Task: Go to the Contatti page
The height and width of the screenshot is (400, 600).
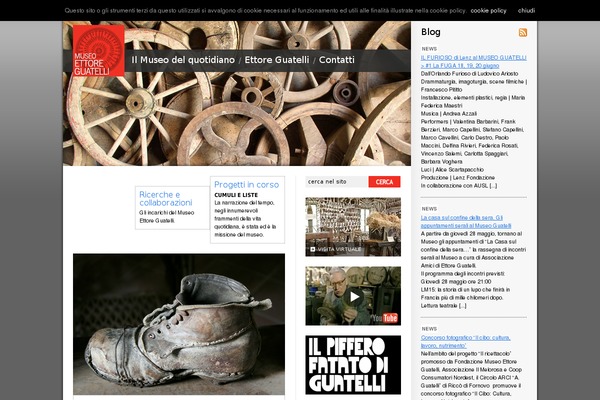Action: 337,60
